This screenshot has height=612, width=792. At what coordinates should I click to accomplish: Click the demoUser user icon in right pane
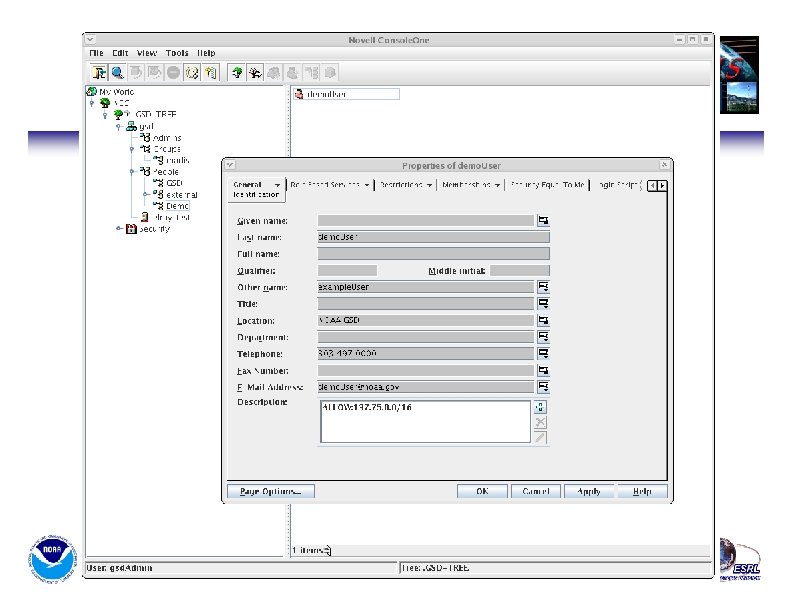[299, 94]
